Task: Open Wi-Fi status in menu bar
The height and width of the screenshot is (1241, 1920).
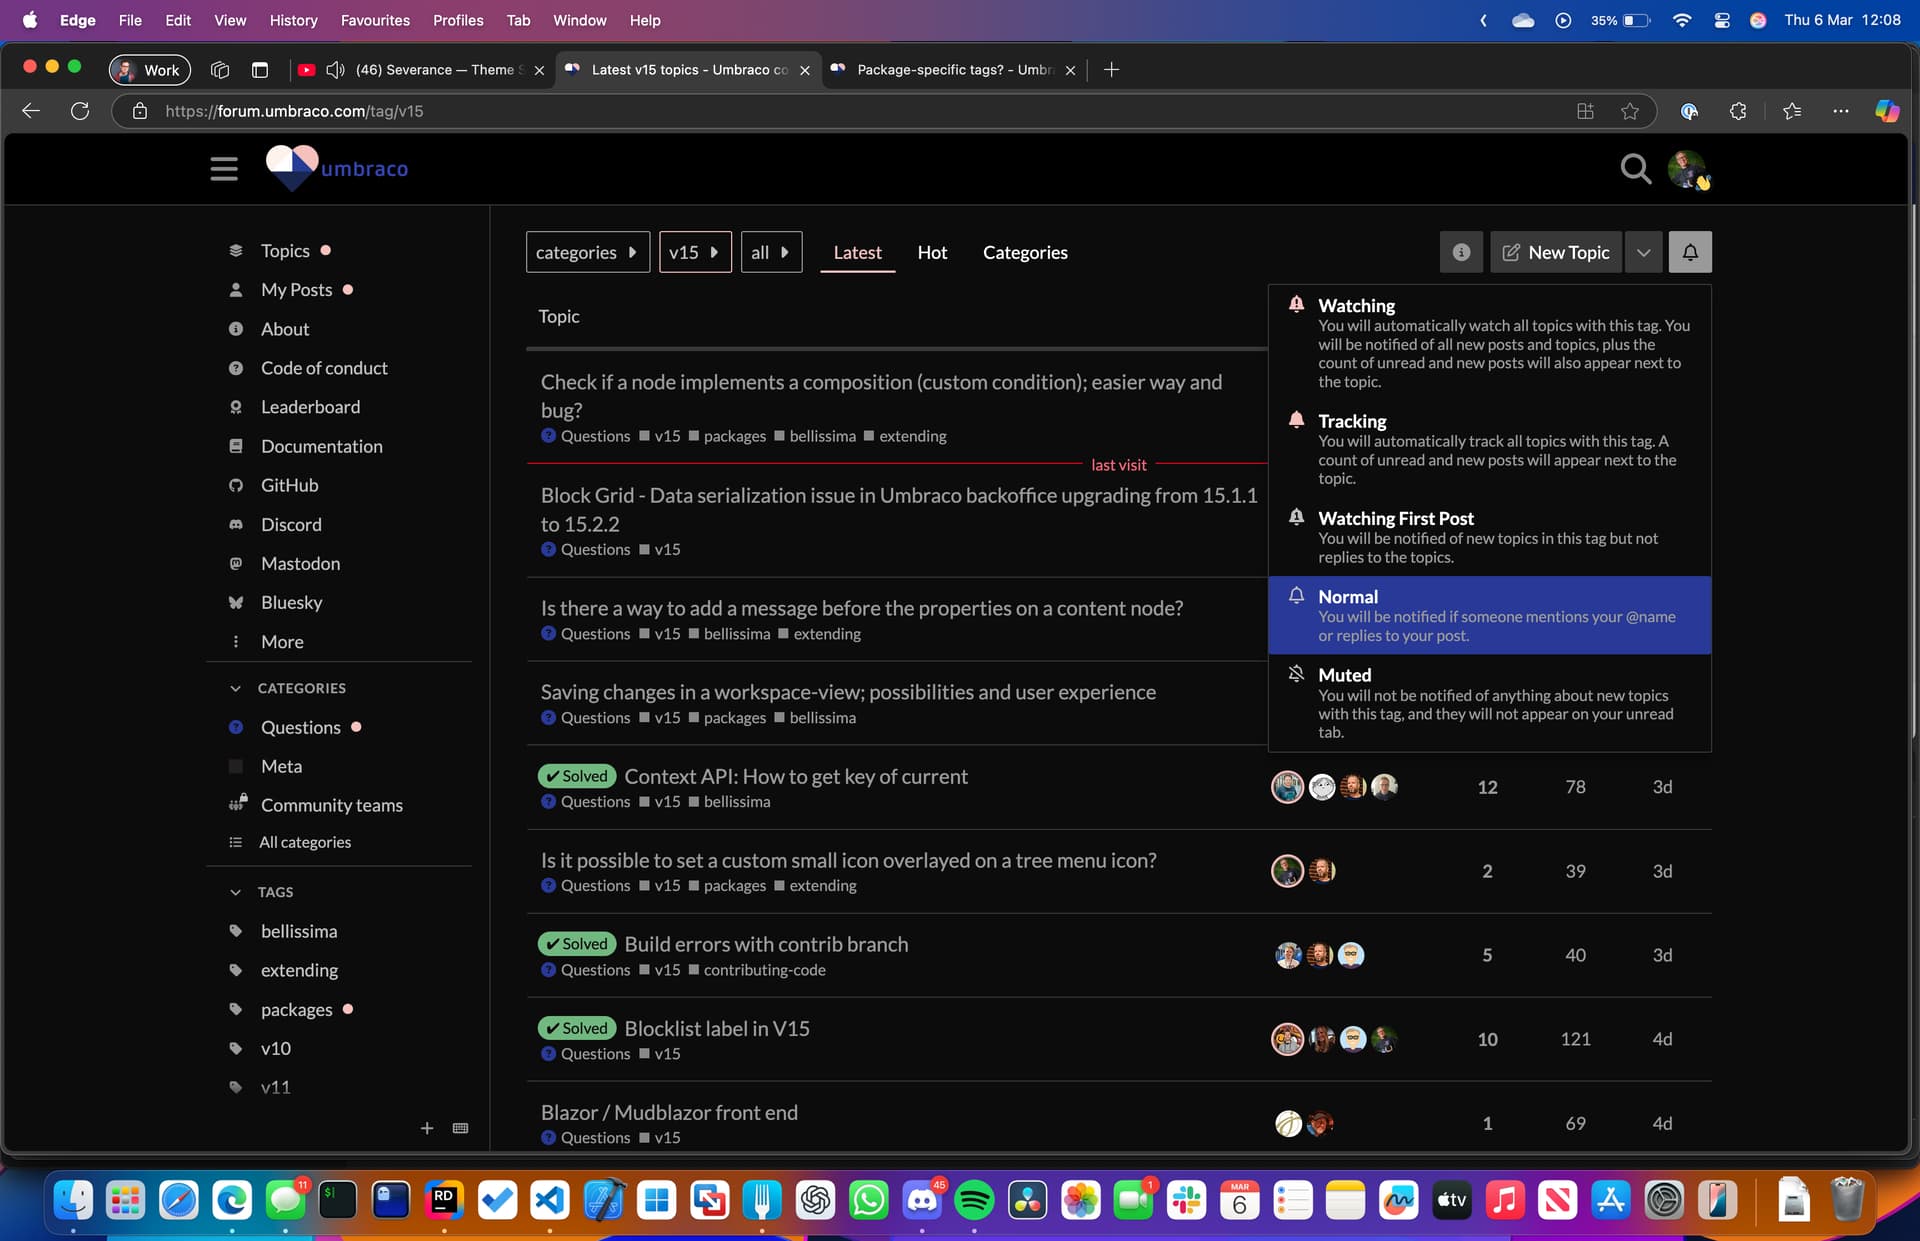Action: (x=1682, y=20)
